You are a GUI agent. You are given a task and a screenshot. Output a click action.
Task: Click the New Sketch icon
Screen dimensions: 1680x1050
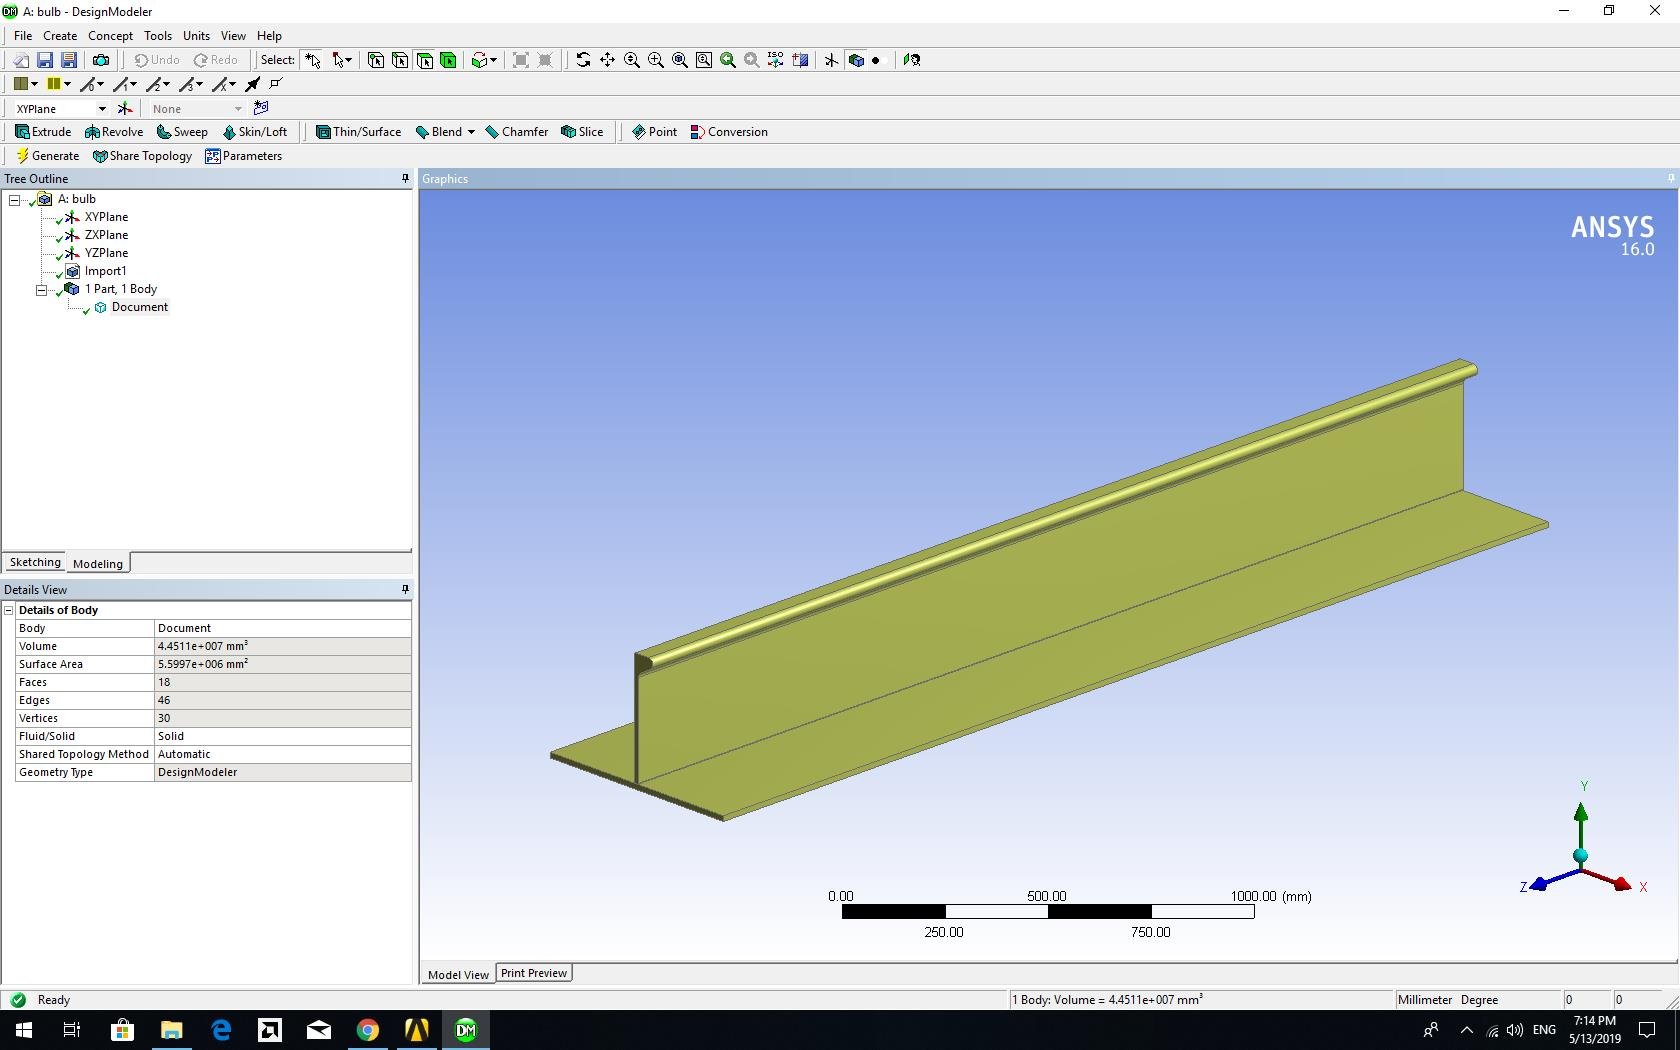point(261,108)
